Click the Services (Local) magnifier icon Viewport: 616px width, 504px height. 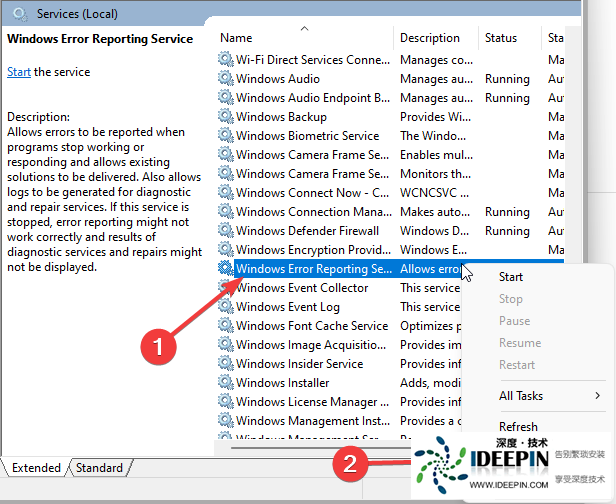20,14
